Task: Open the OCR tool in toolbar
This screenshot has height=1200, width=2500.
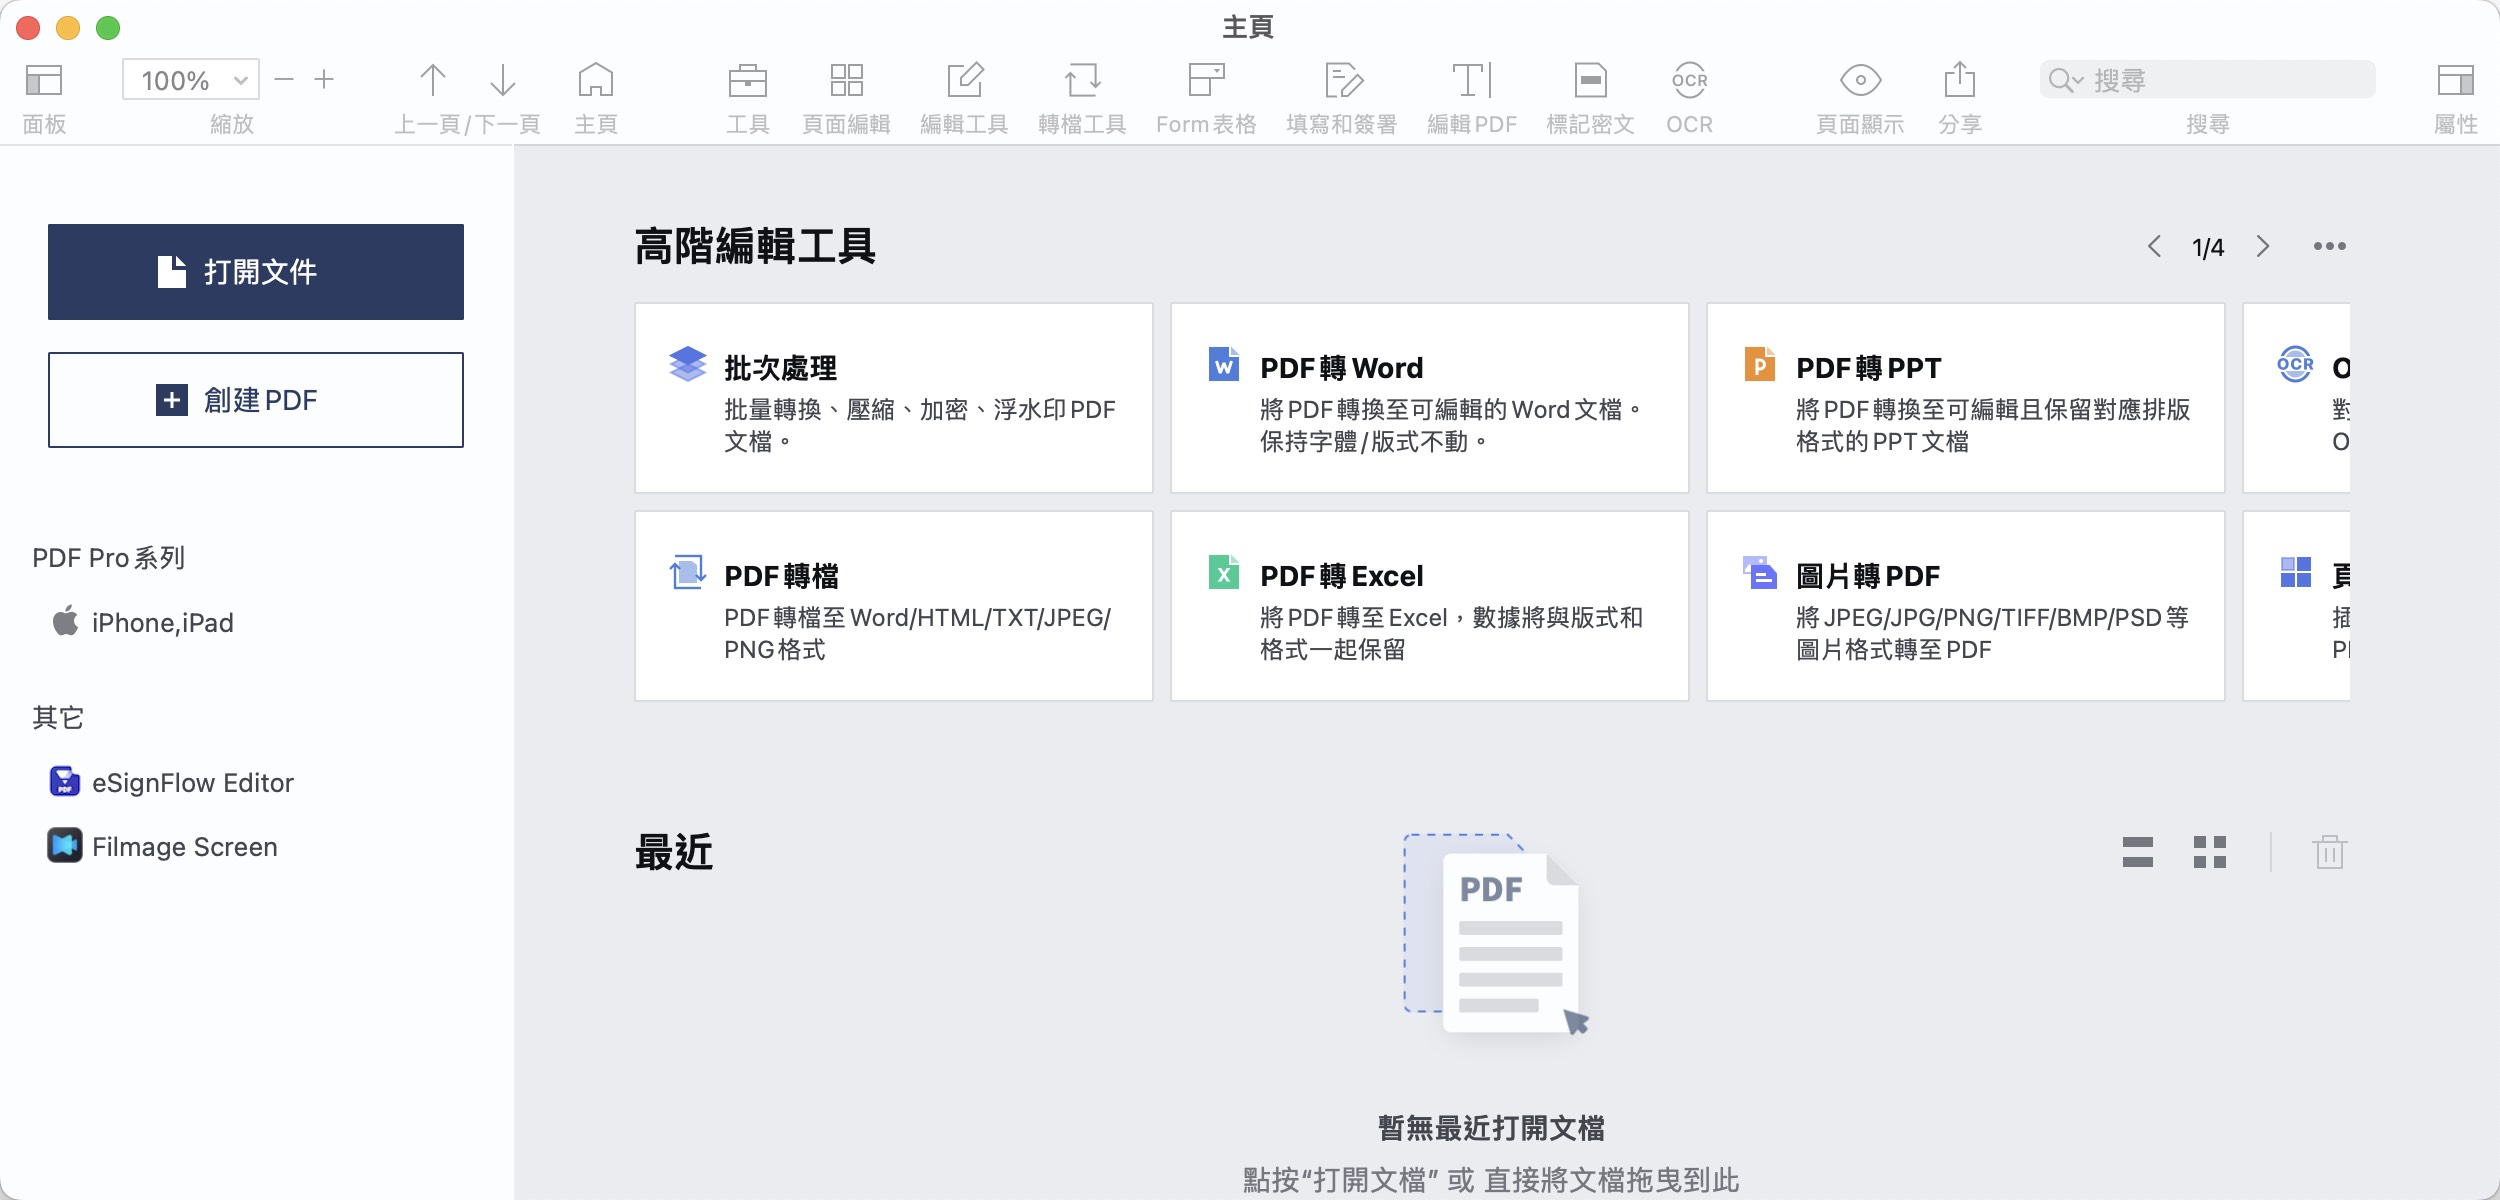Action: tap(1689, 81)
